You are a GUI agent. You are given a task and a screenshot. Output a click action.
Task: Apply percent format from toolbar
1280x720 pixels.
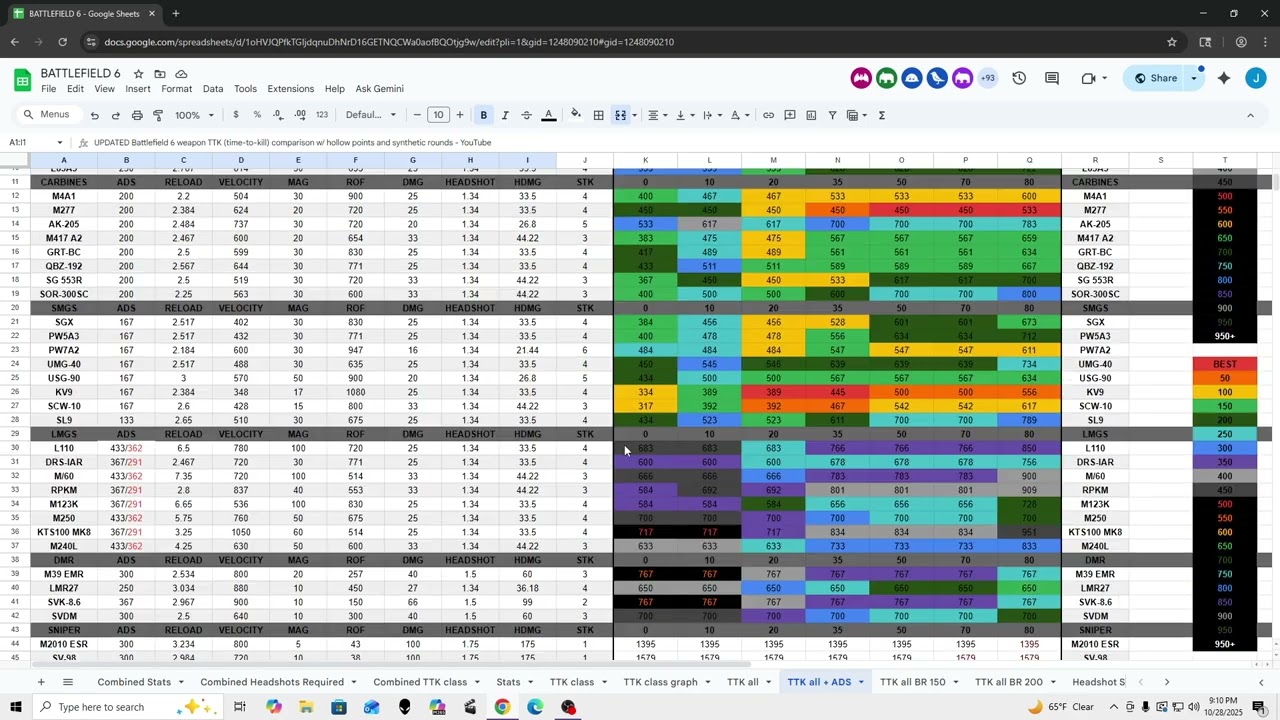point(257,115)
